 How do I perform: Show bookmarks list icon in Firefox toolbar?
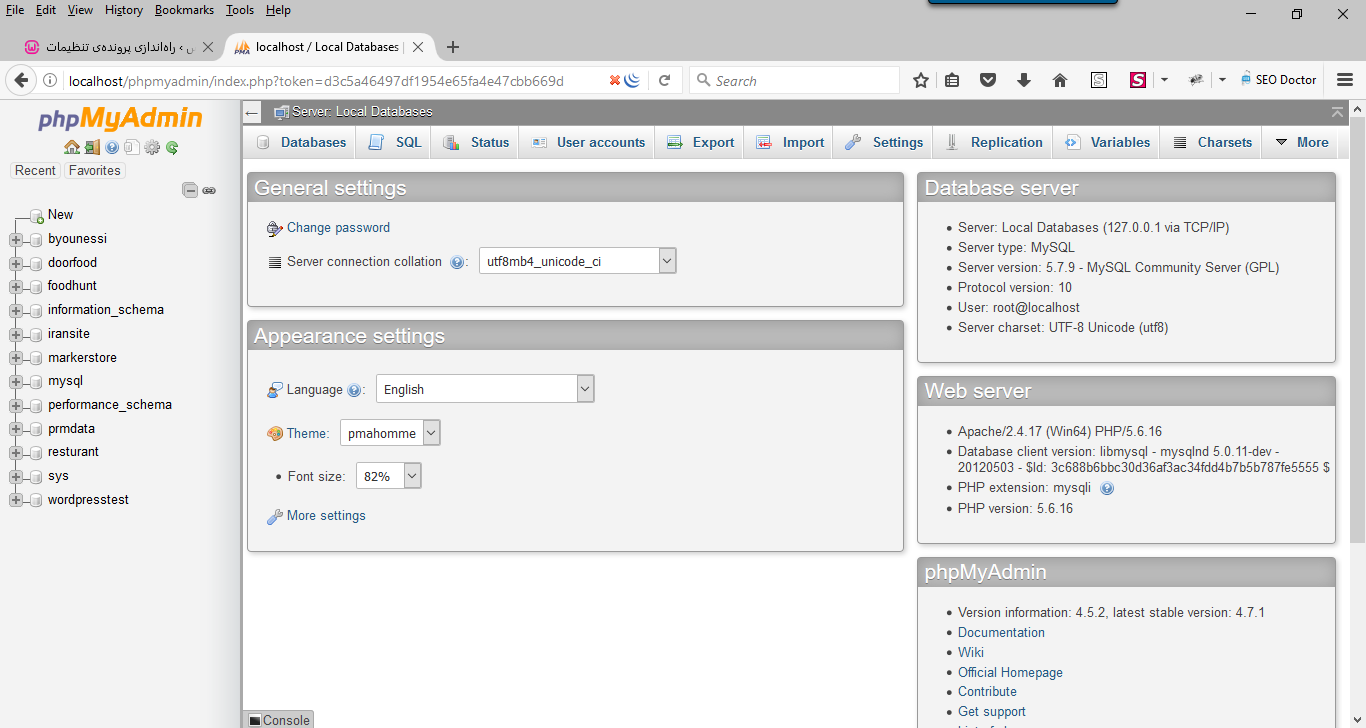pyautogui.click(x=952, y=80)
